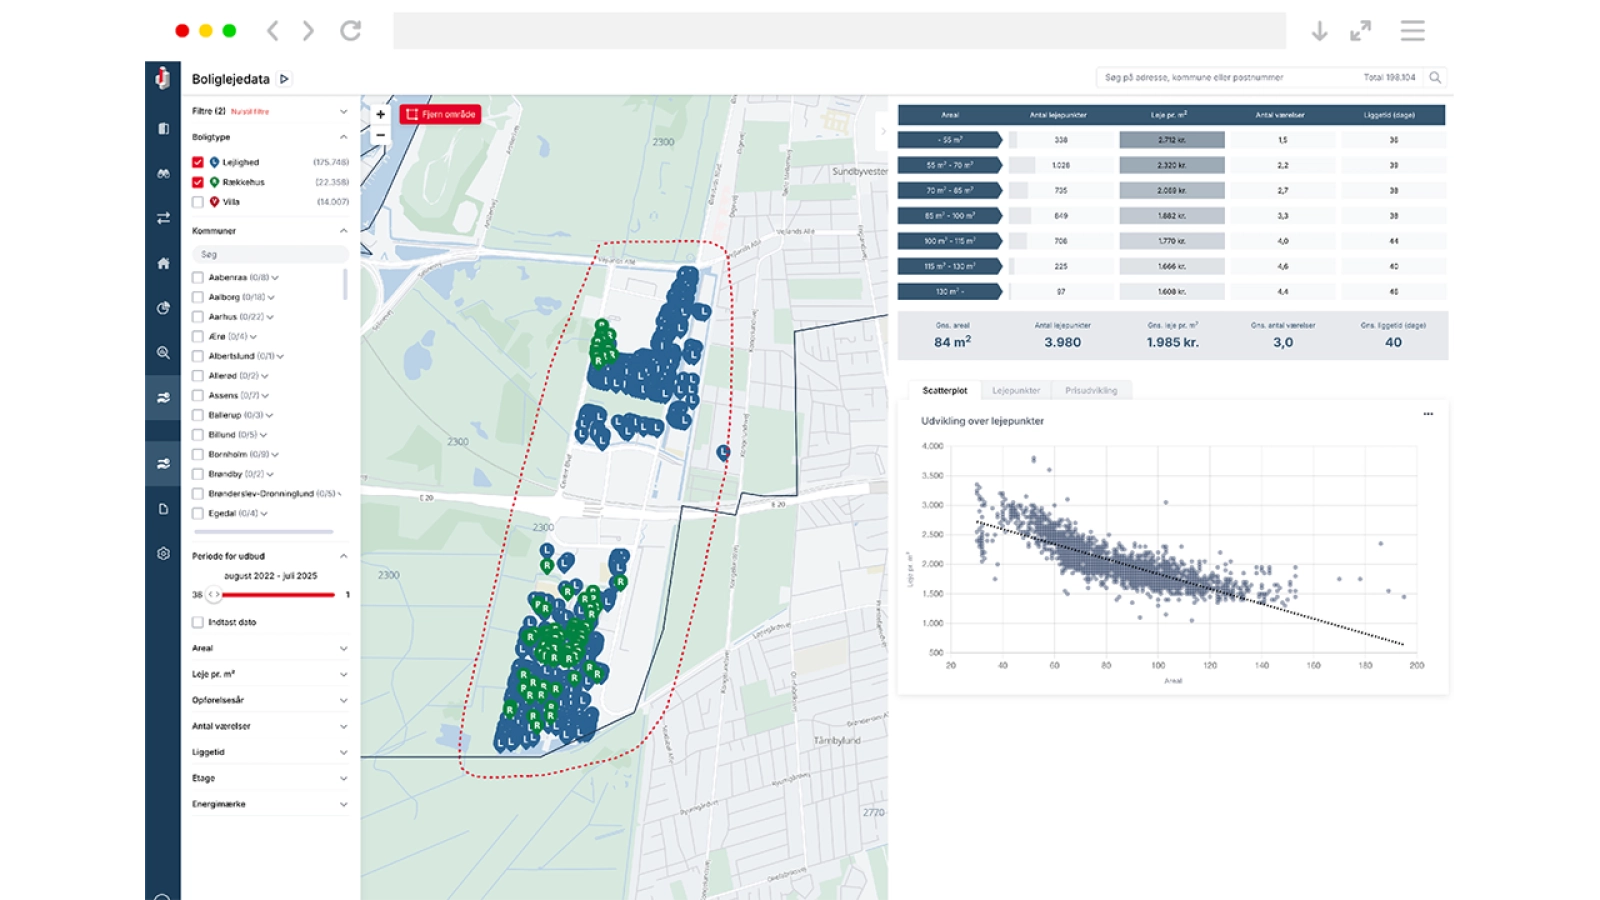Tick the Indtast dato checkbox

click(198, 622)
